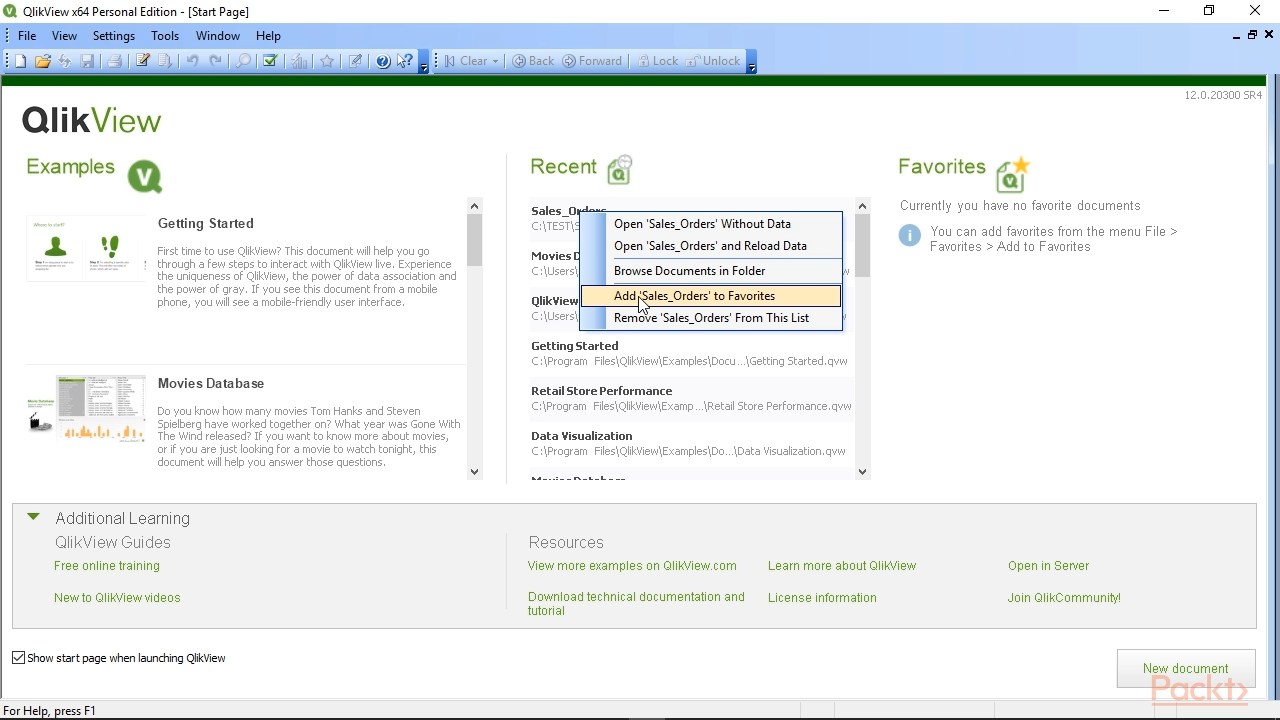Open the View menu
This screenshot has width=1280, height=720.
64,35
